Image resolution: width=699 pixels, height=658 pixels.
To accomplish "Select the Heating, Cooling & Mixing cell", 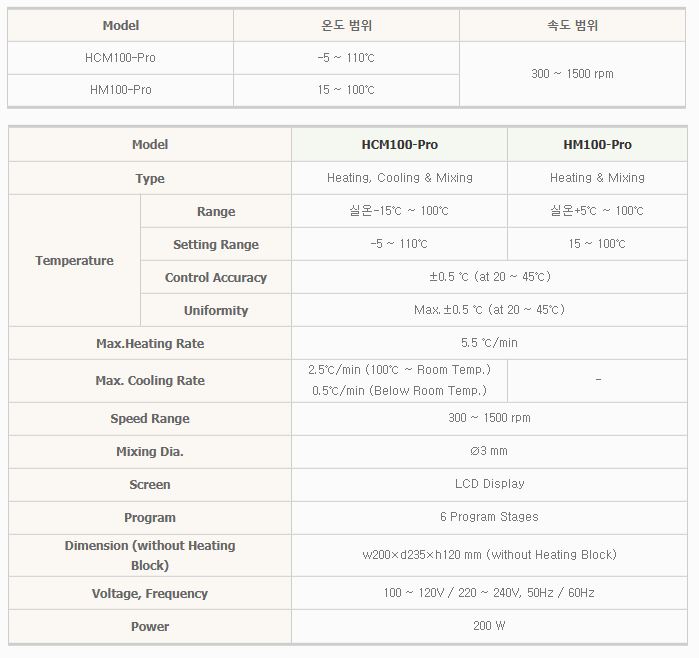I will (400, 178).
